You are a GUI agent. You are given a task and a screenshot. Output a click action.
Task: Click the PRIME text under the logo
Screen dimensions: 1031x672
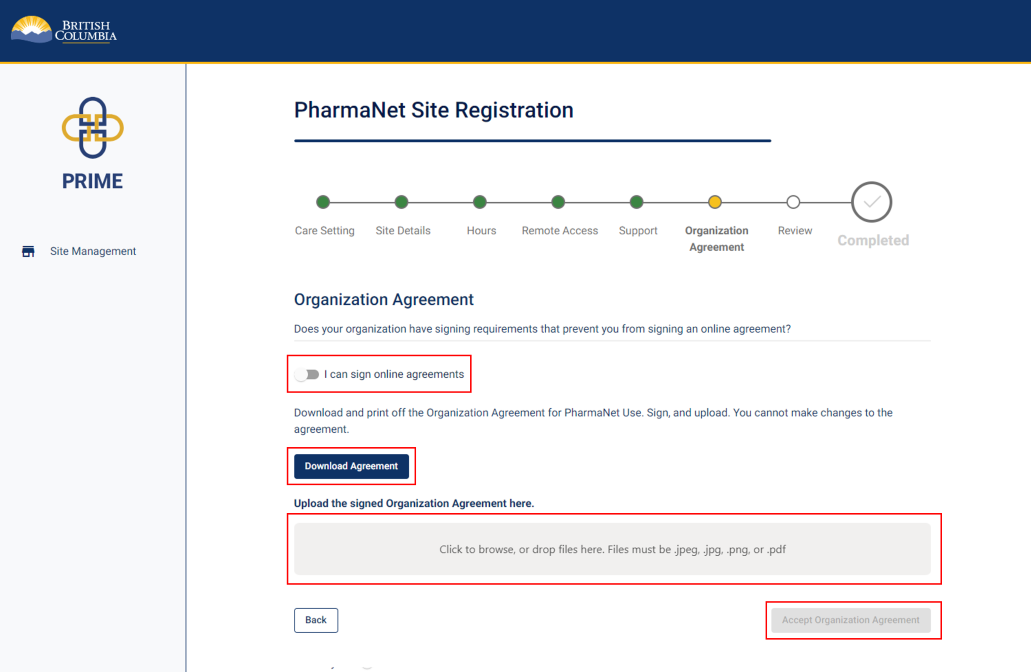[92, 181]
